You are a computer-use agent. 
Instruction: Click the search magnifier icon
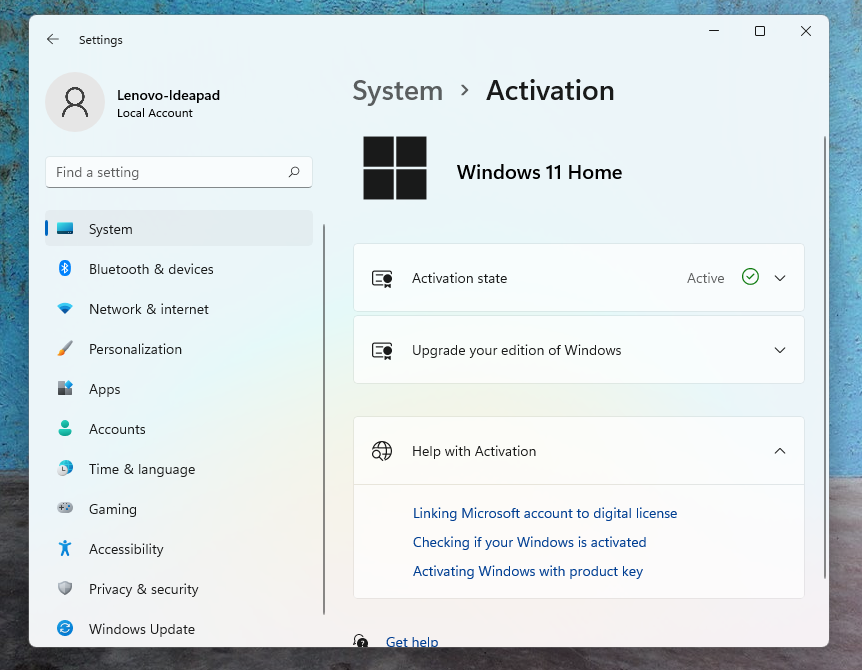click(x=294, y=172)
